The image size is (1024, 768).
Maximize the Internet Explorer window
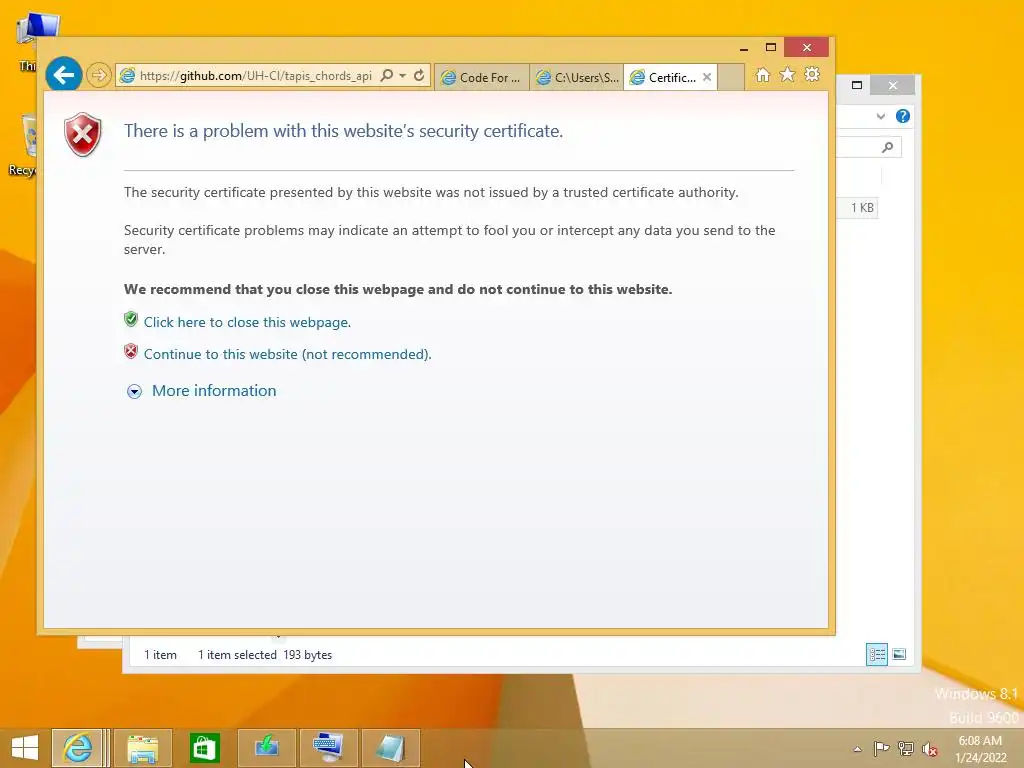(x=771, y=48)
